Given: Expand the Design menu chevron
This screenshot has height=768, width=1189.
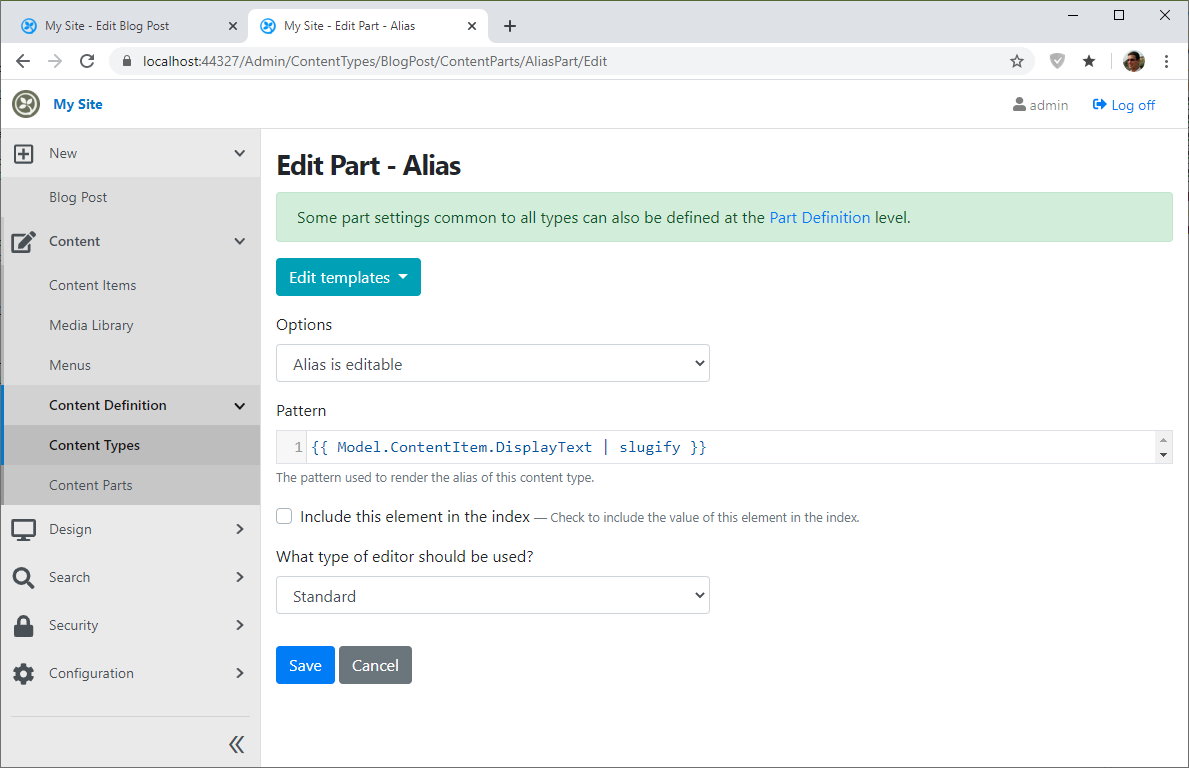Looking at the screenshot, I should [240, 529].
